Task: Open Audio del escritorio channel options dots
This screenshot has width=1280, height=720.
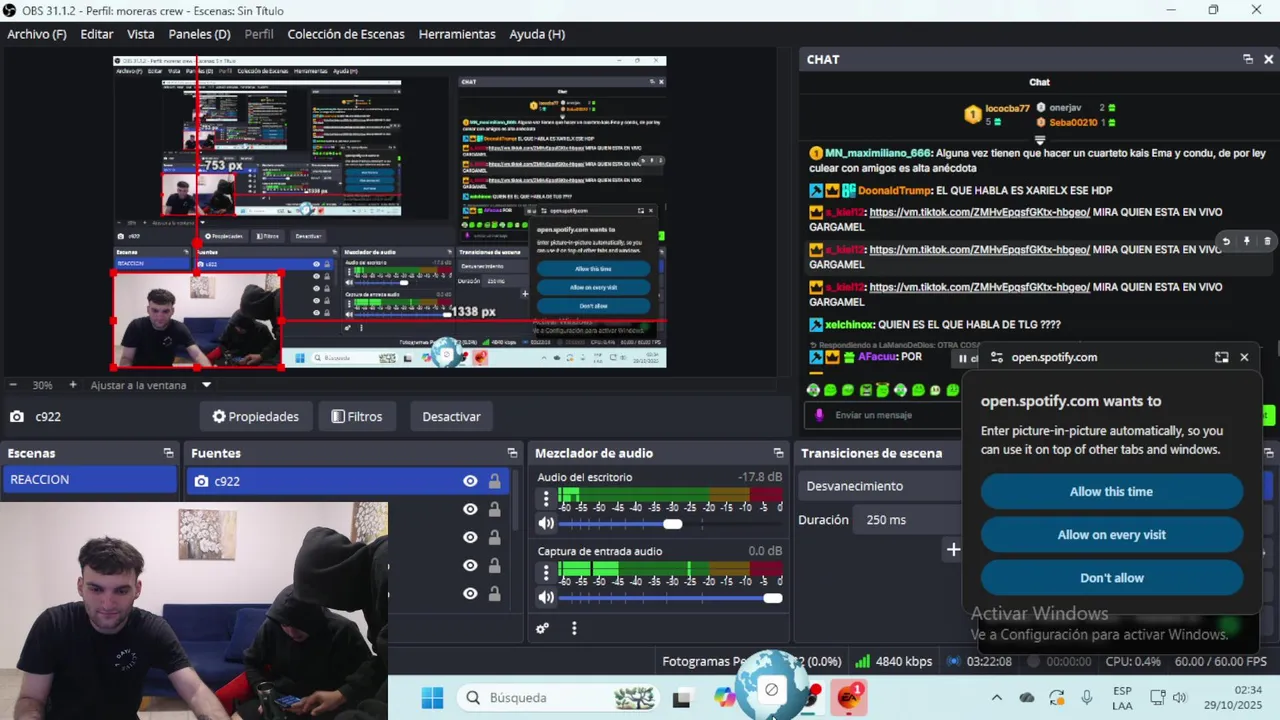Action: tap(546, 498)
